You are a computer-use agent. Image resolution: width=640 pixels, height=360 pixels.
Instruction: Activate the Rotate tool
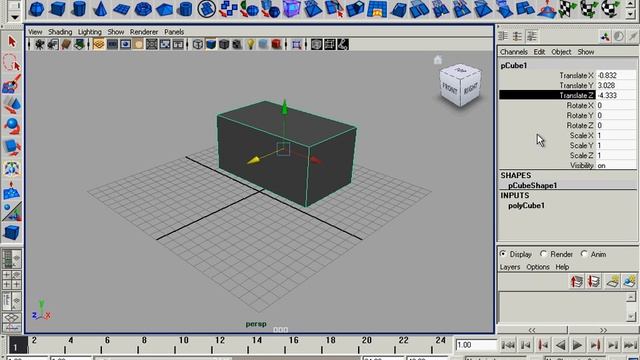(11, 126)
